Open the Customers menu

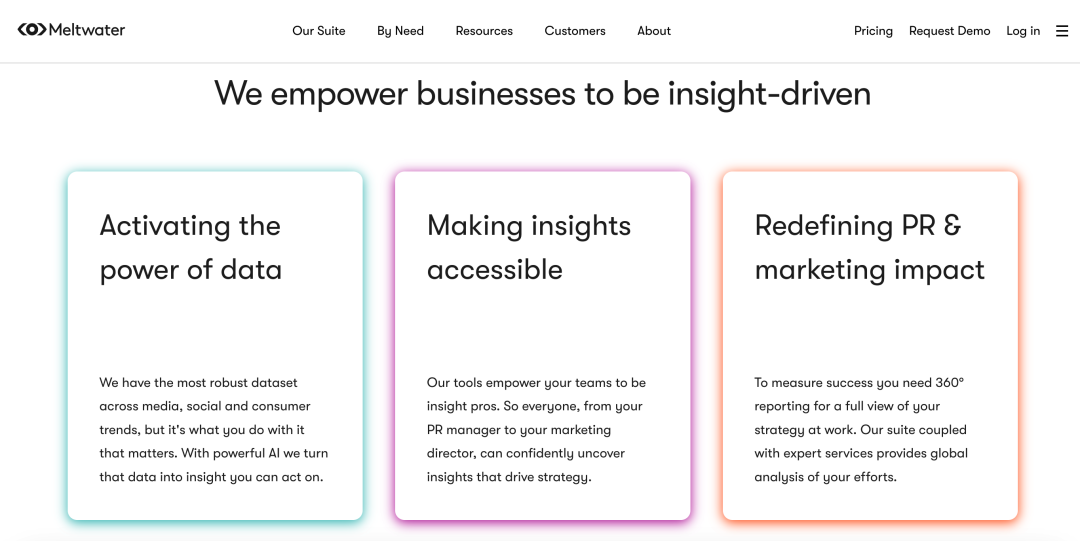(574, 31)
